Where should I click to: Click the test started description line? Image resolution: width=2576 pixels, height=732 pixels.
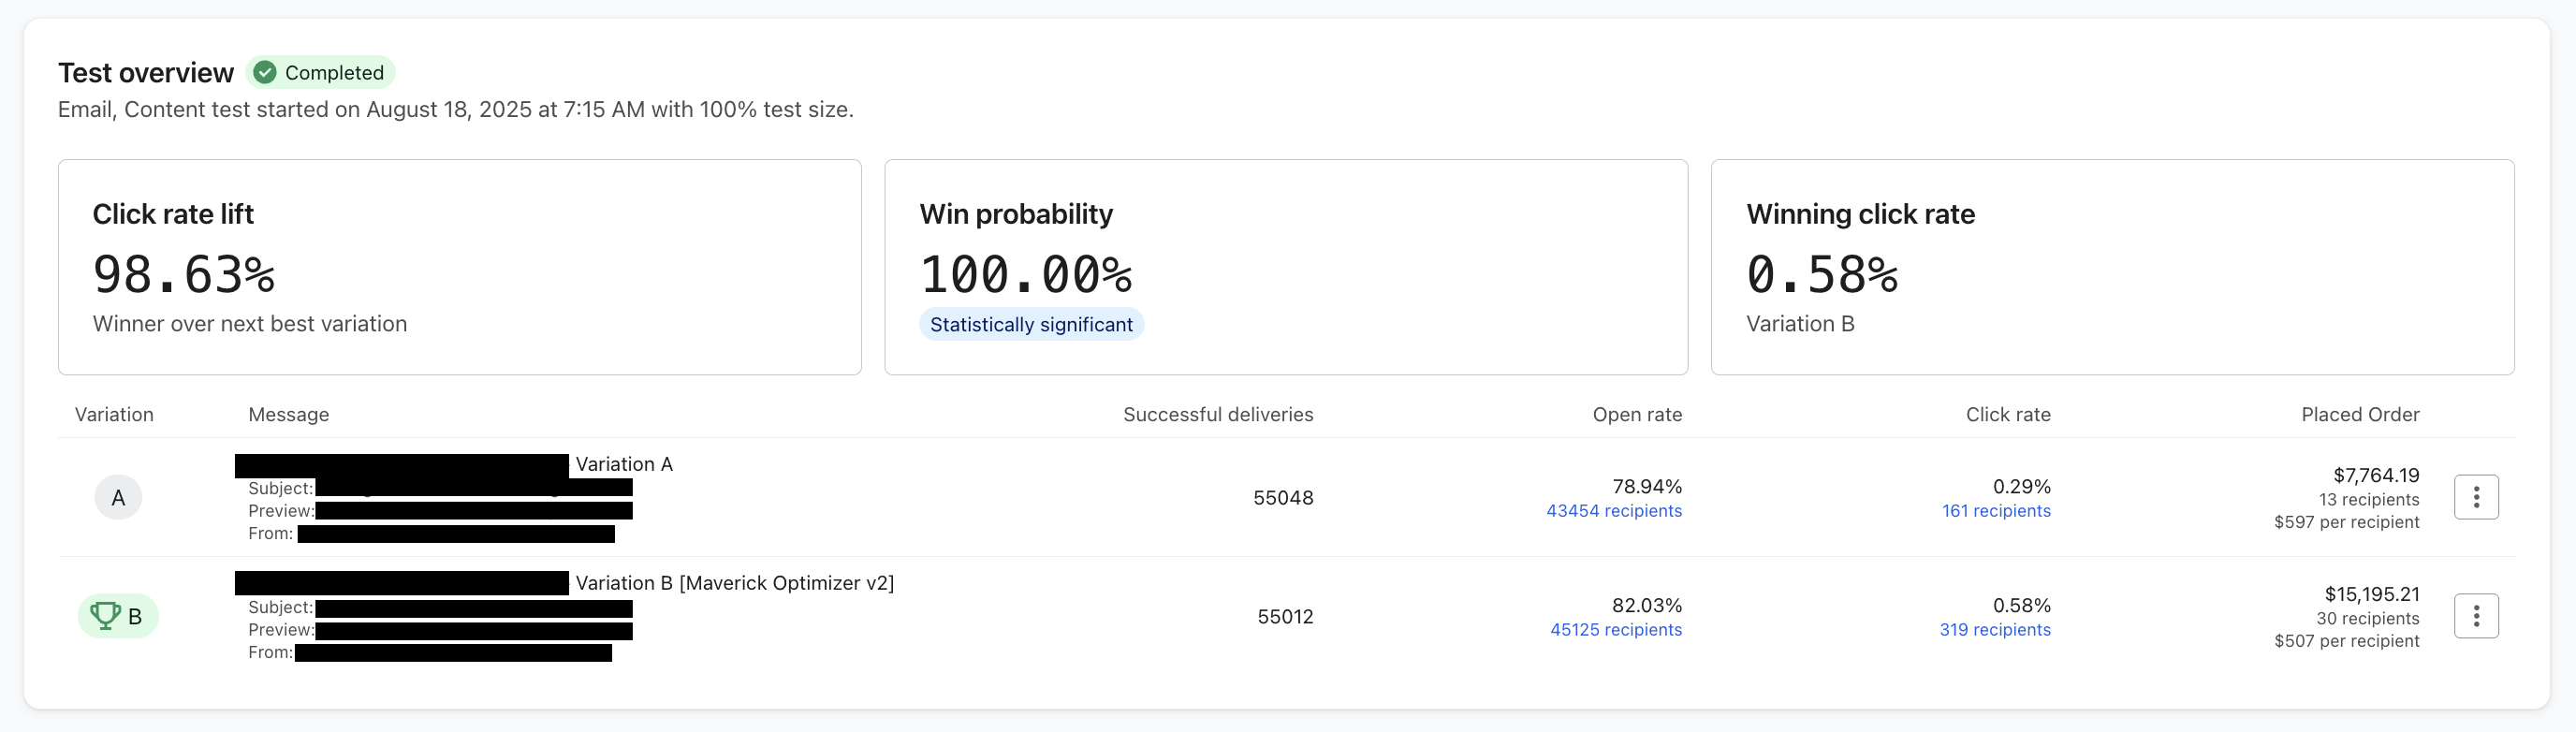coord(456,110)
